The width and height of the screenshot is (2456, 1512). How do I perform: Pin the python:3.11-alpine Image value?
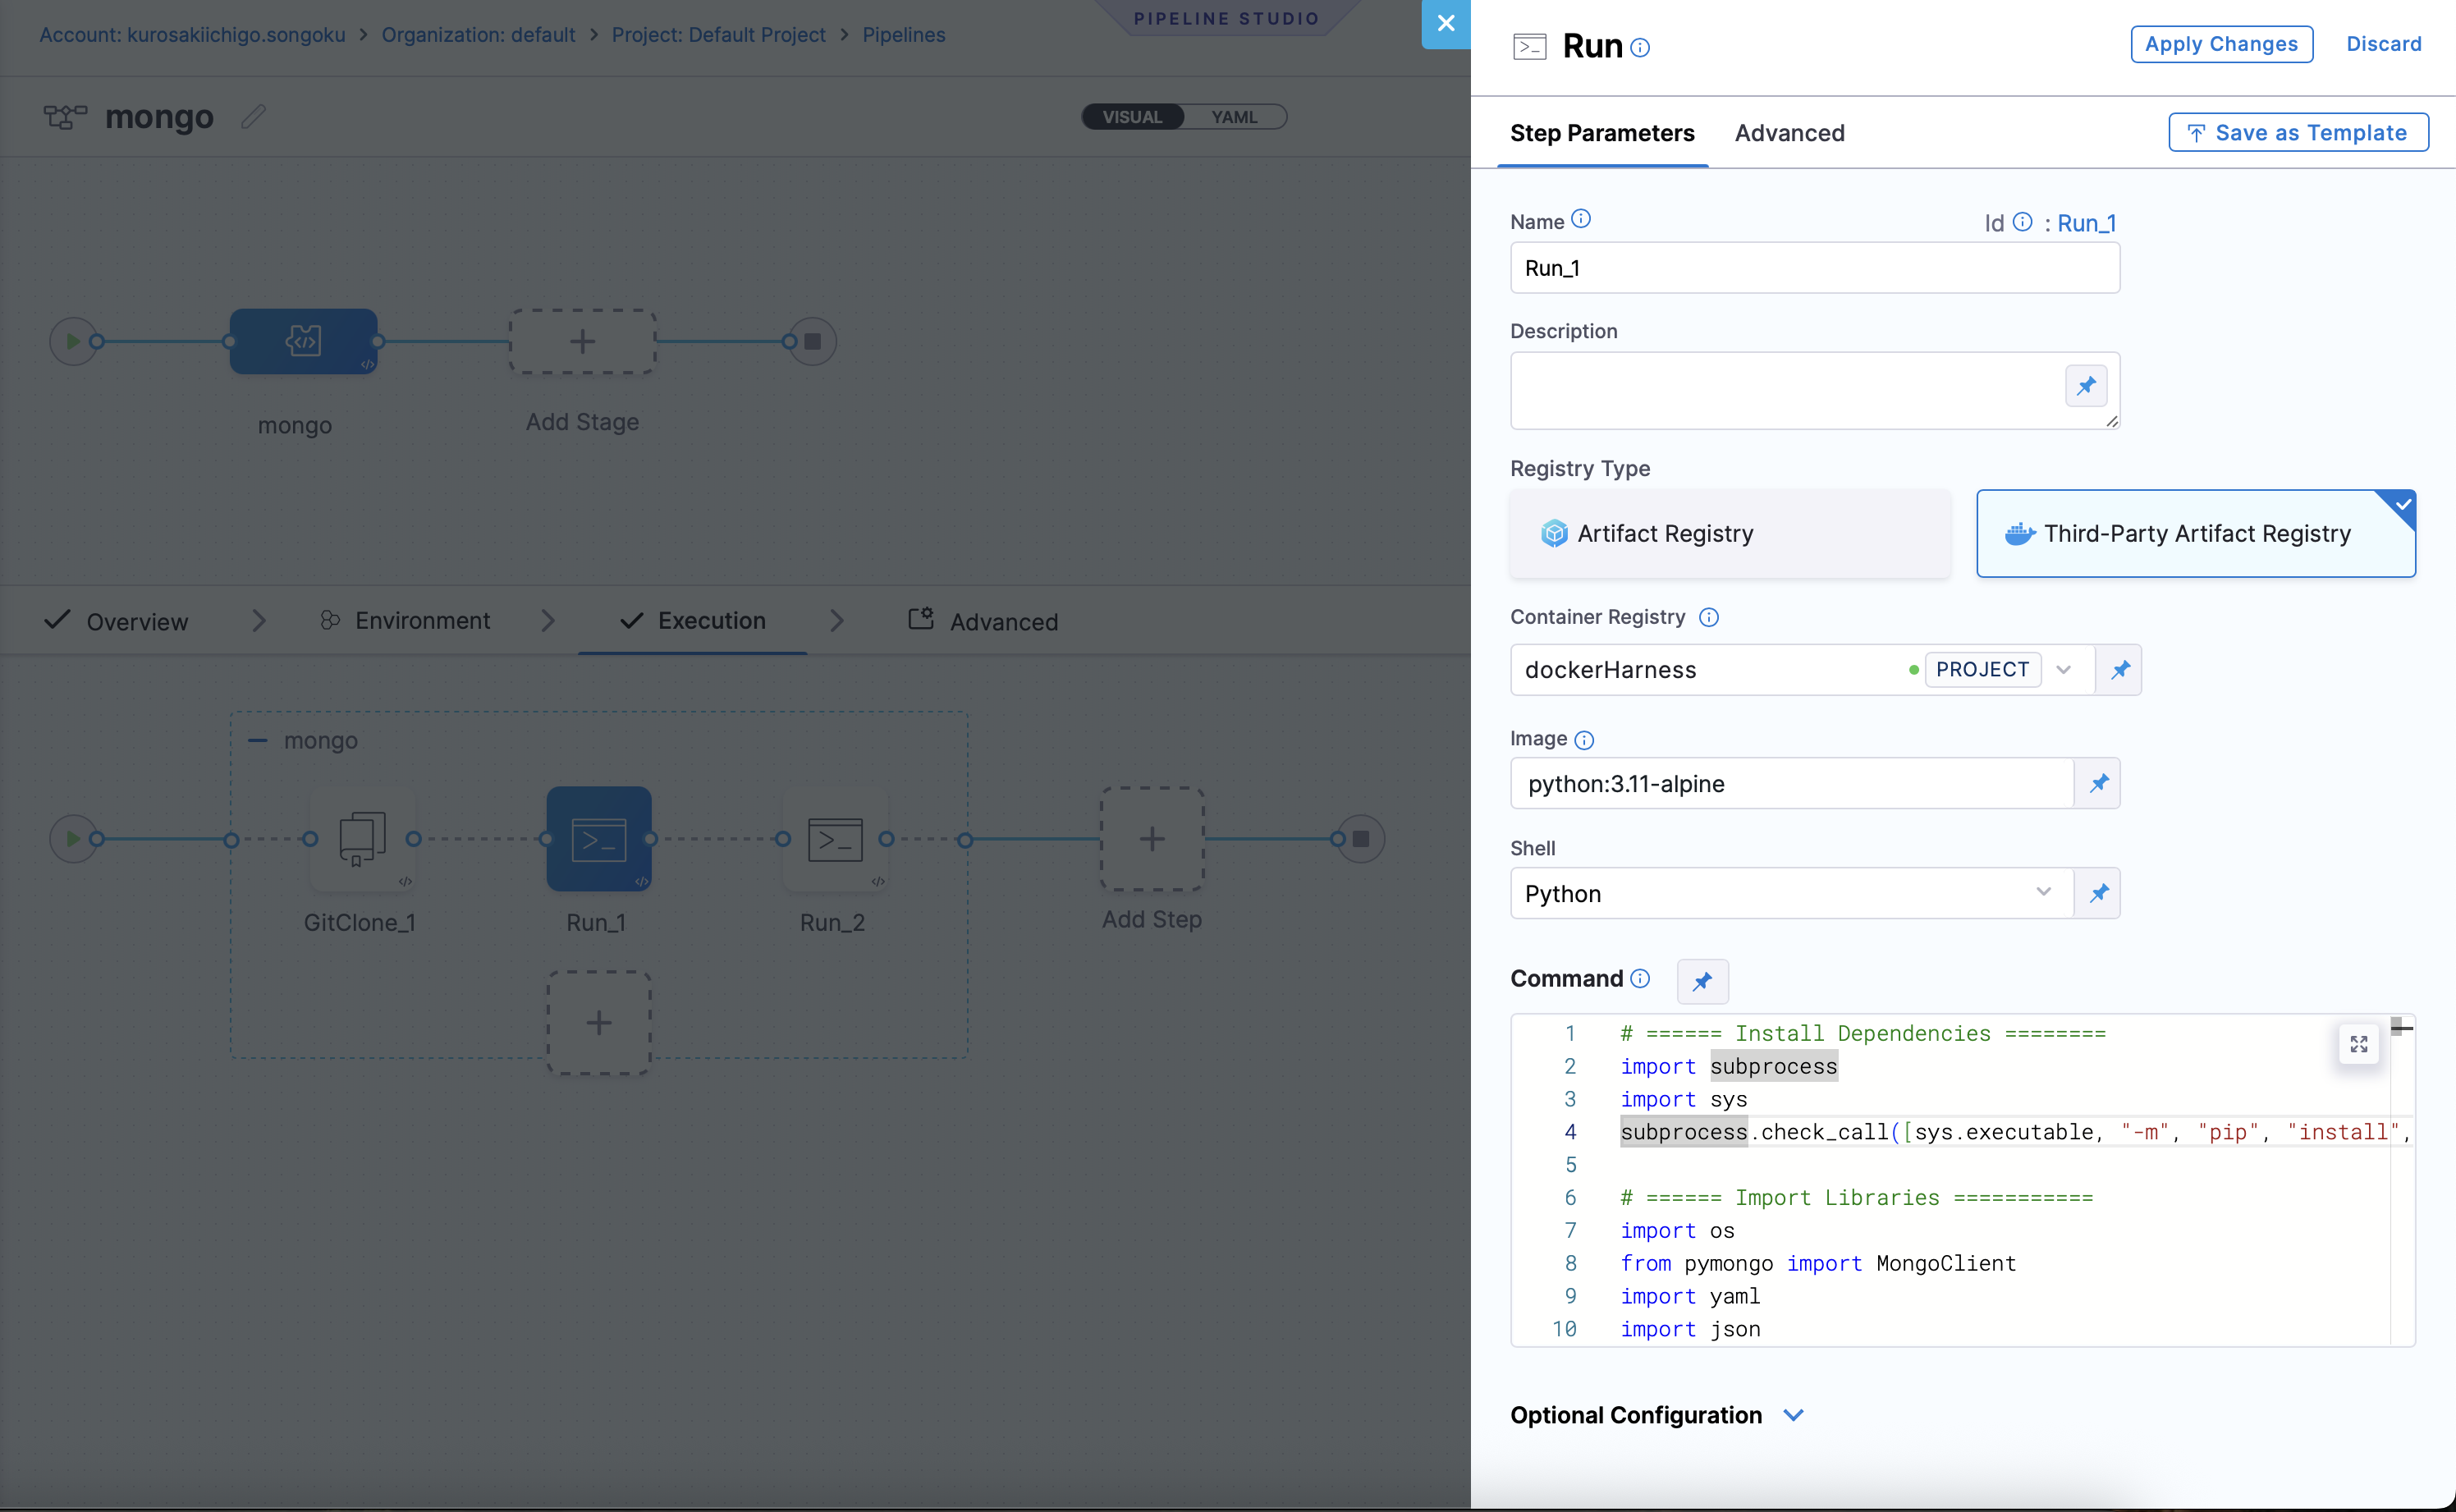click(x=2099, y=783)
